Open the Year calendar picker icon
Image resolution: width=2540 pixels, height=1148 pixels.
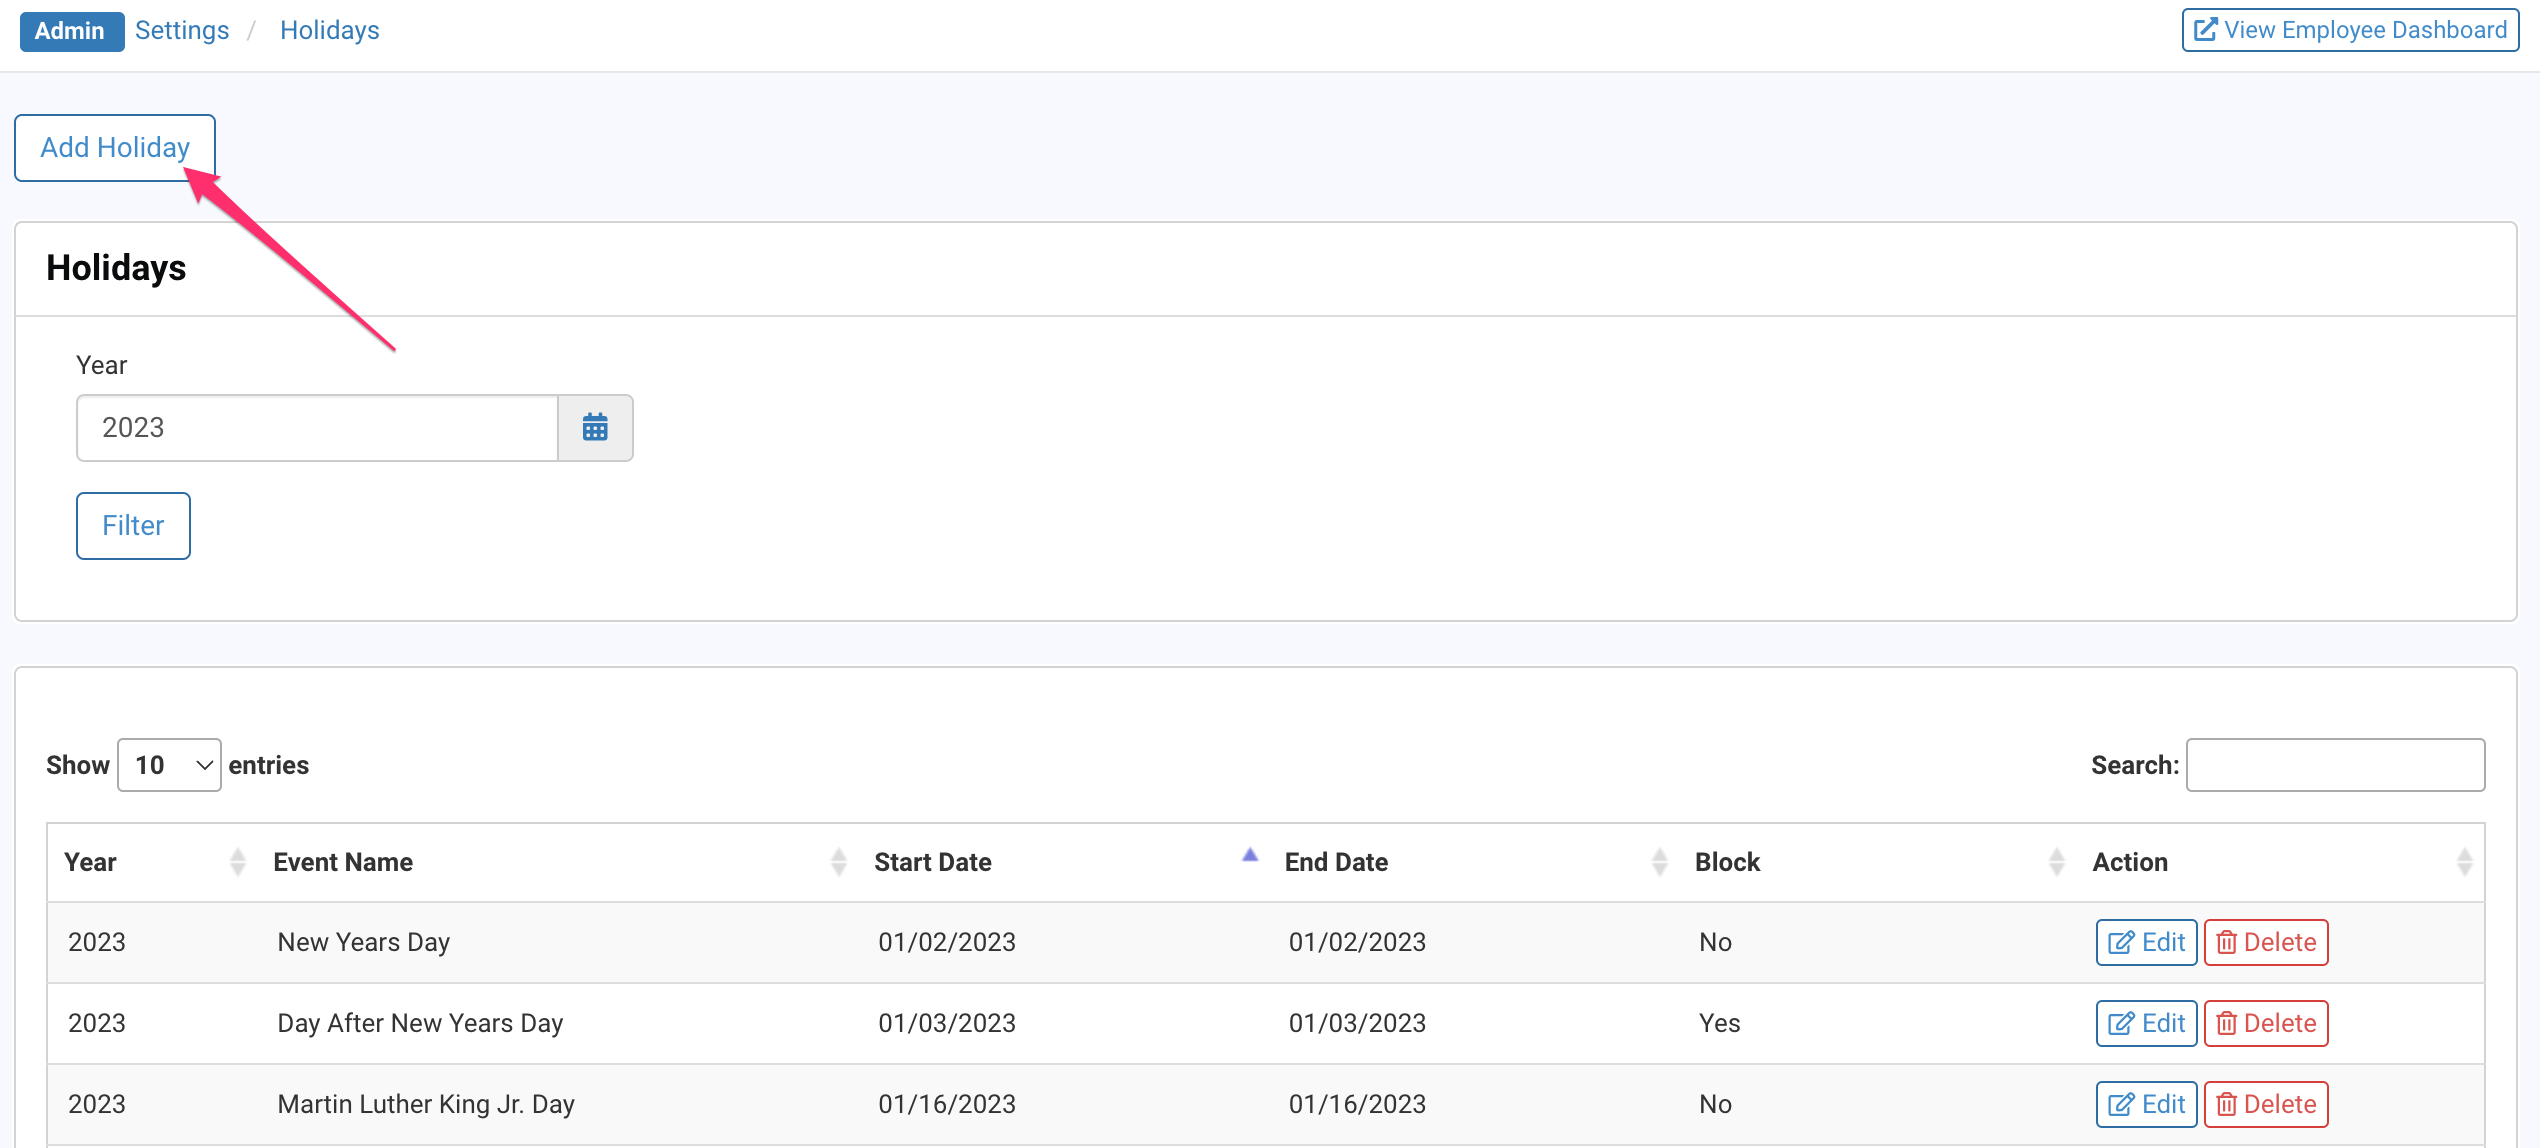(x=595, y=428)
